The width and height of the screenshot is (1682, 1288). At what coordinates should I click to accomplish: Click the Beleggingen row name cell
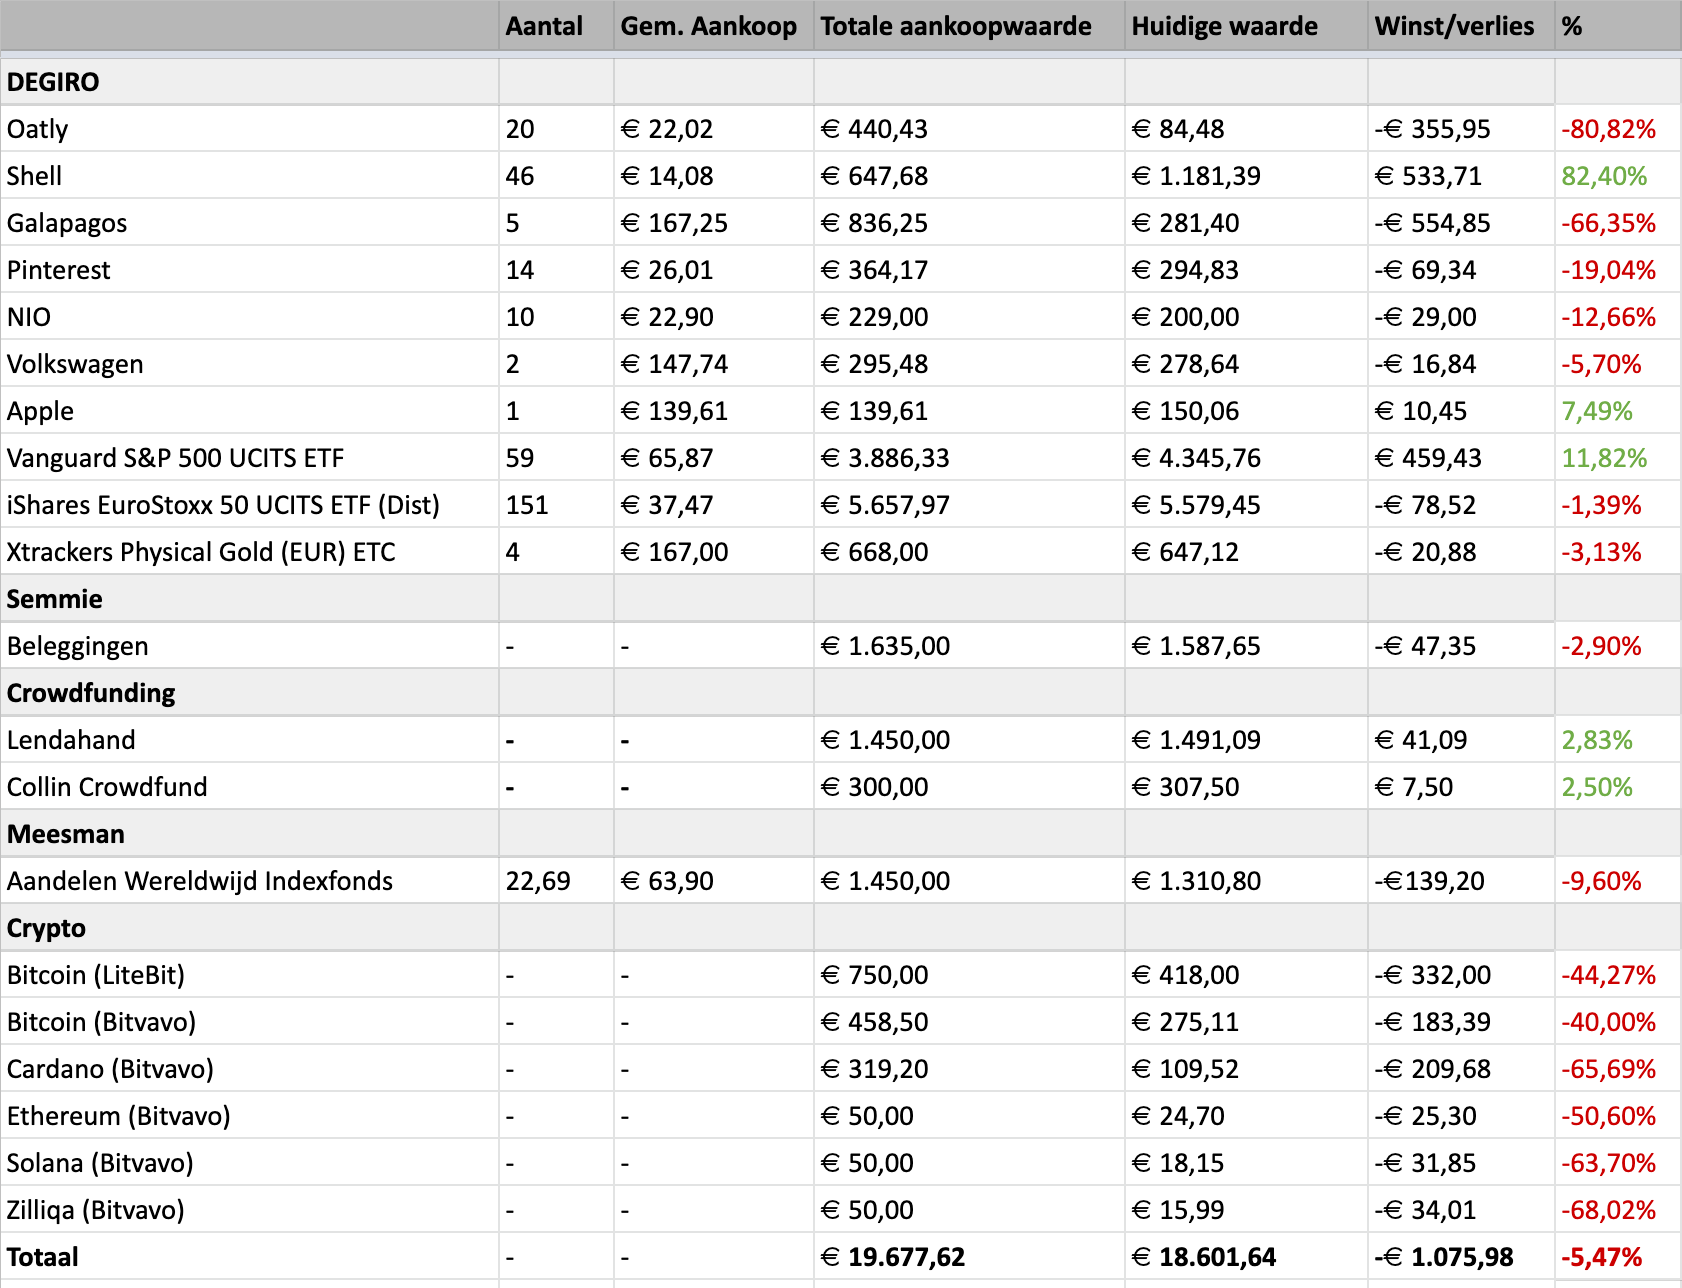[250, 646]
